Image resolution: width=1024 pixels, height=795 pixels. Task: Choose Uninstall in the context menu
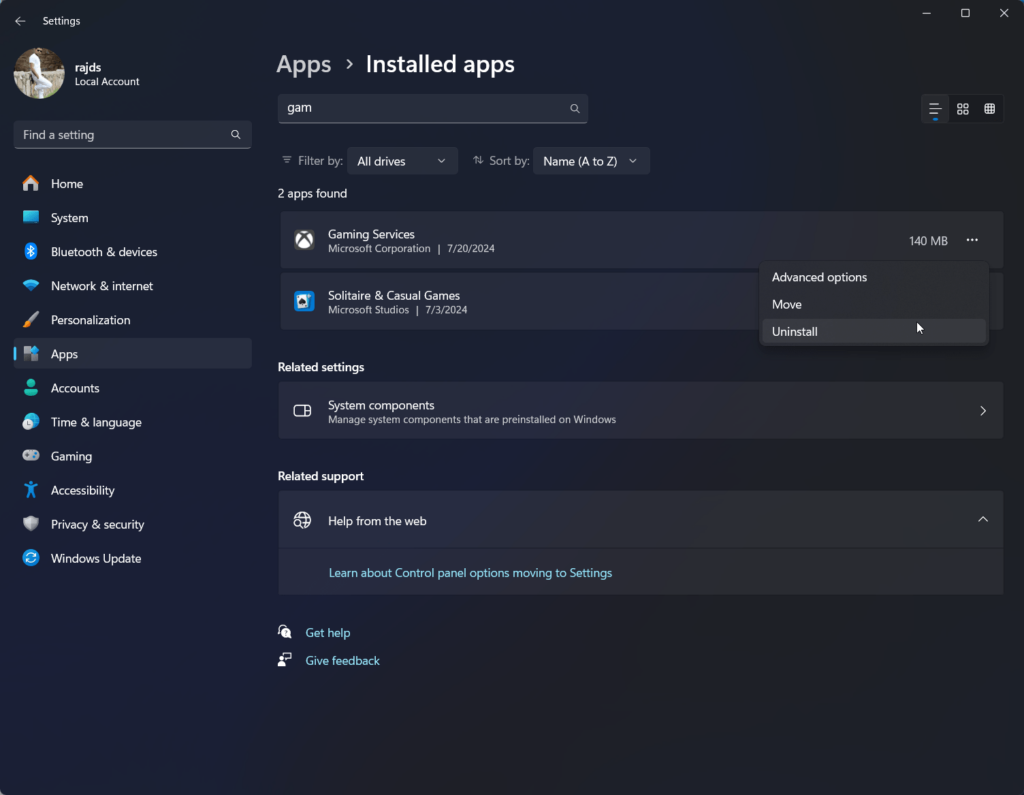[x=874, y=331]
